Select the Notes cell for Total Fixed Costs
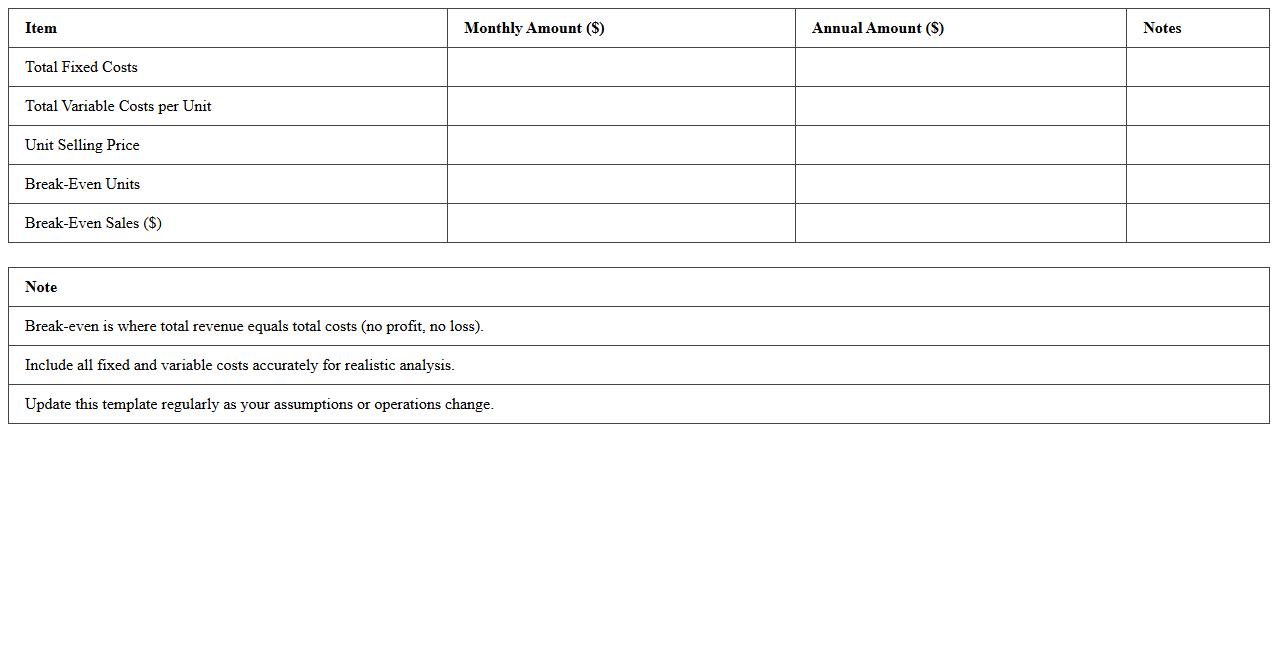 point(1197,67)
